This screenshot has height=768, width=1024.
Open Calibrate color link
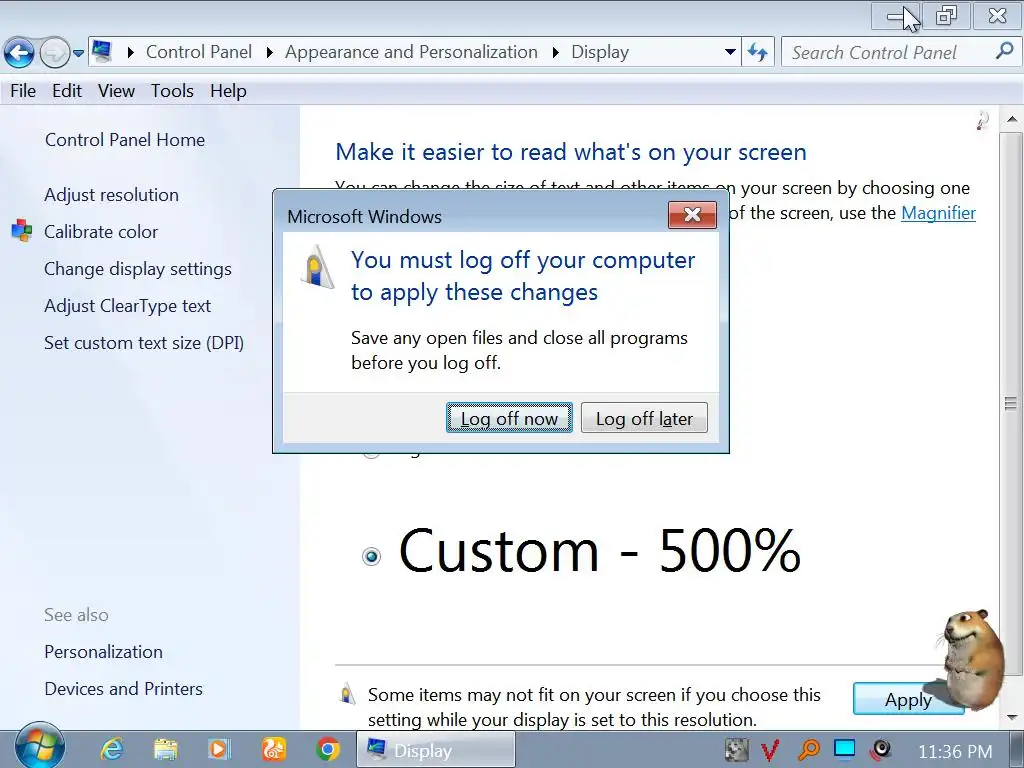tap(101, 232)
